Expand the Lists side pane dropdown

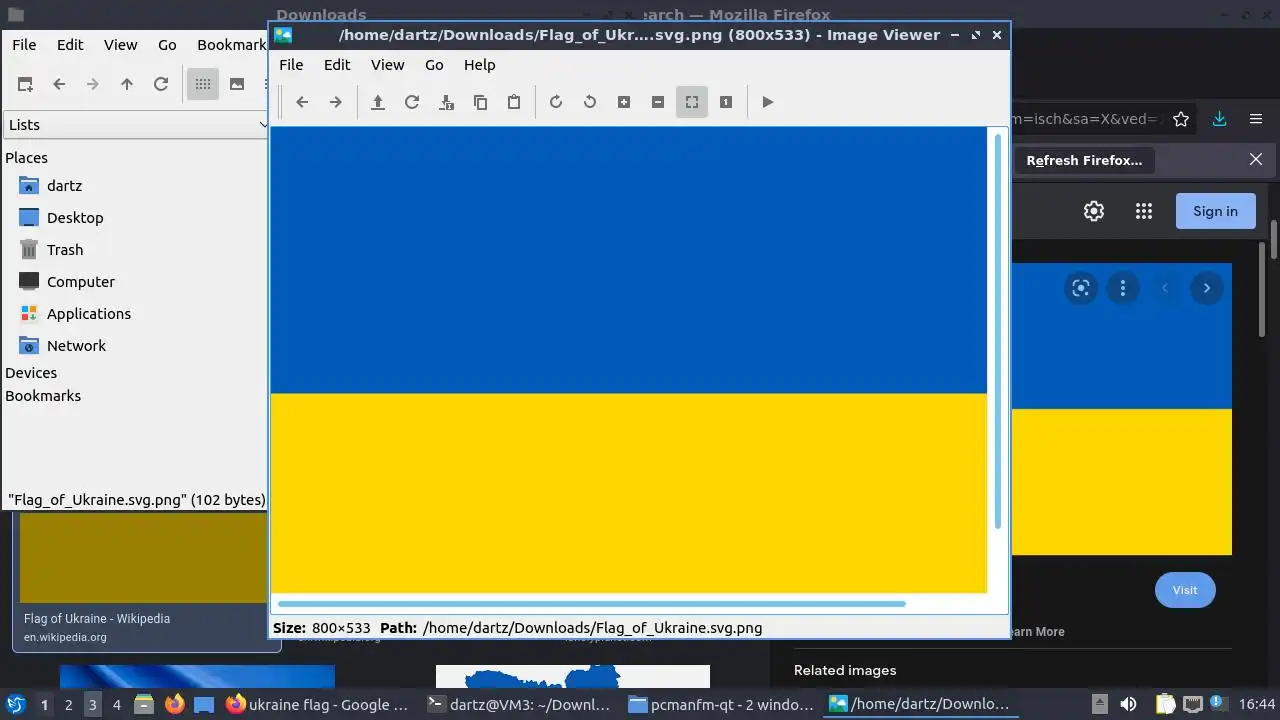137,124
